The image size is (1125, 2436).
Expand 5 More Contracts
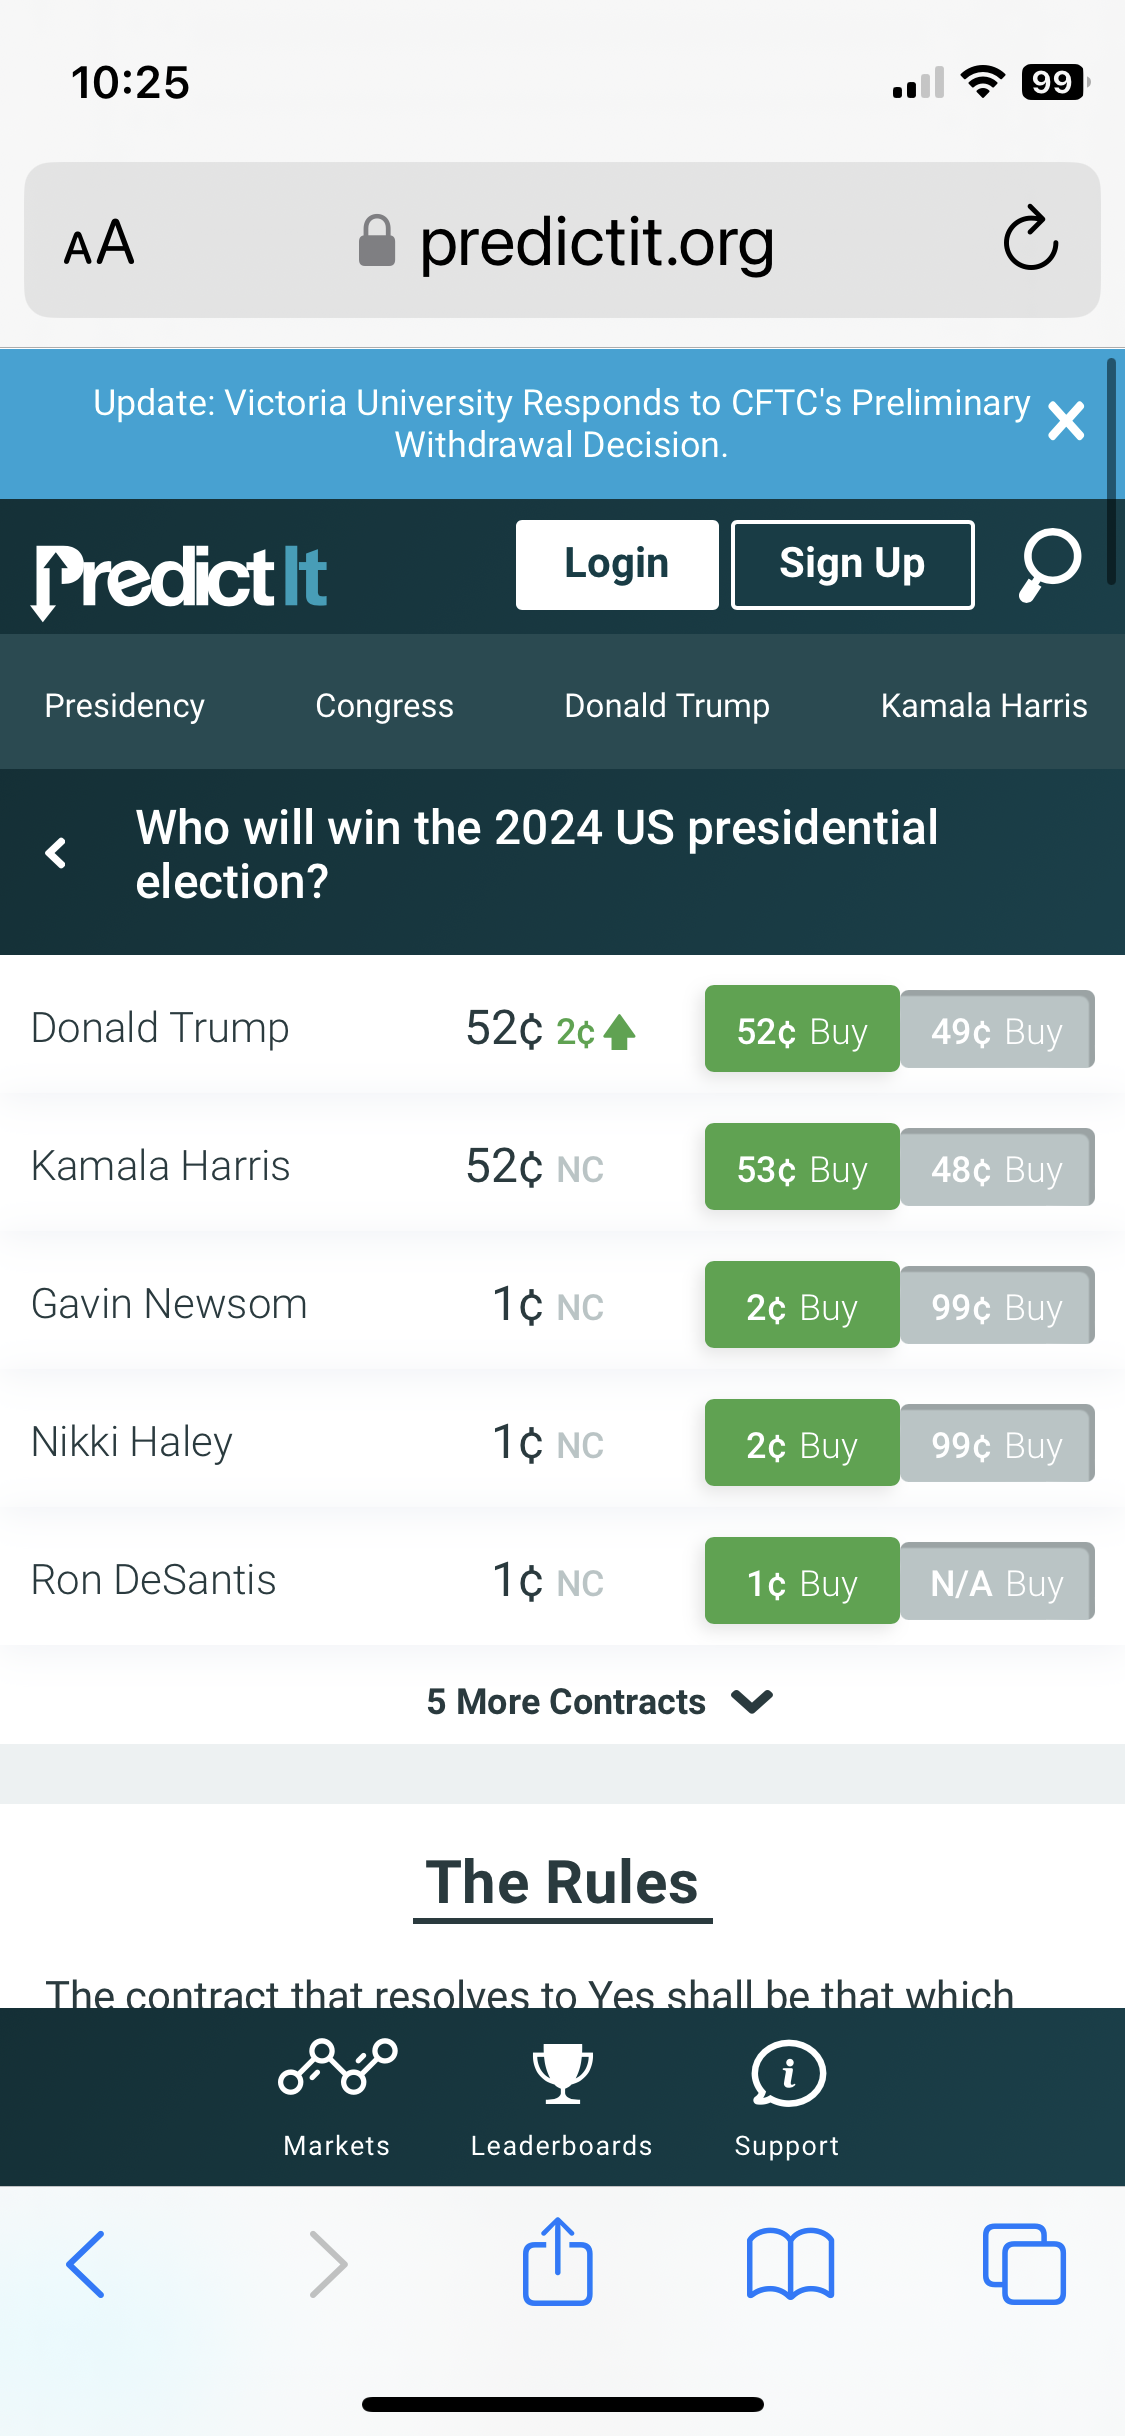(600, 1702)
